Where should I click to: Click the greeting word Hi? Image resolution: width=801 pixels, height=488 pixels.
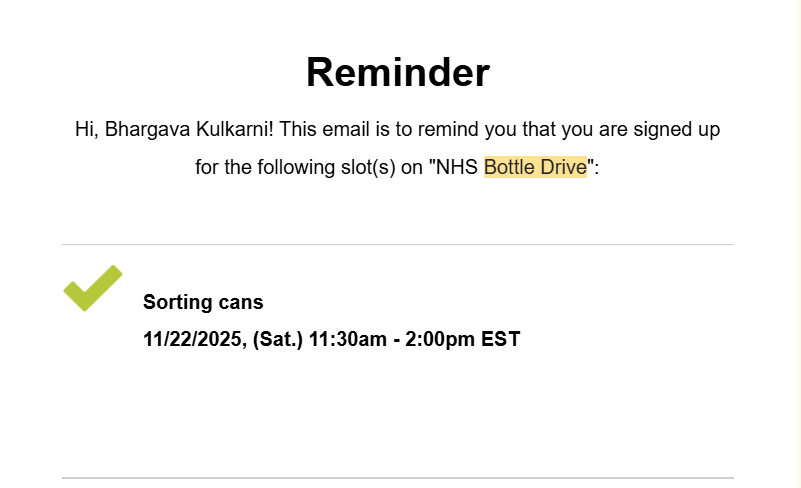[85, 130]
